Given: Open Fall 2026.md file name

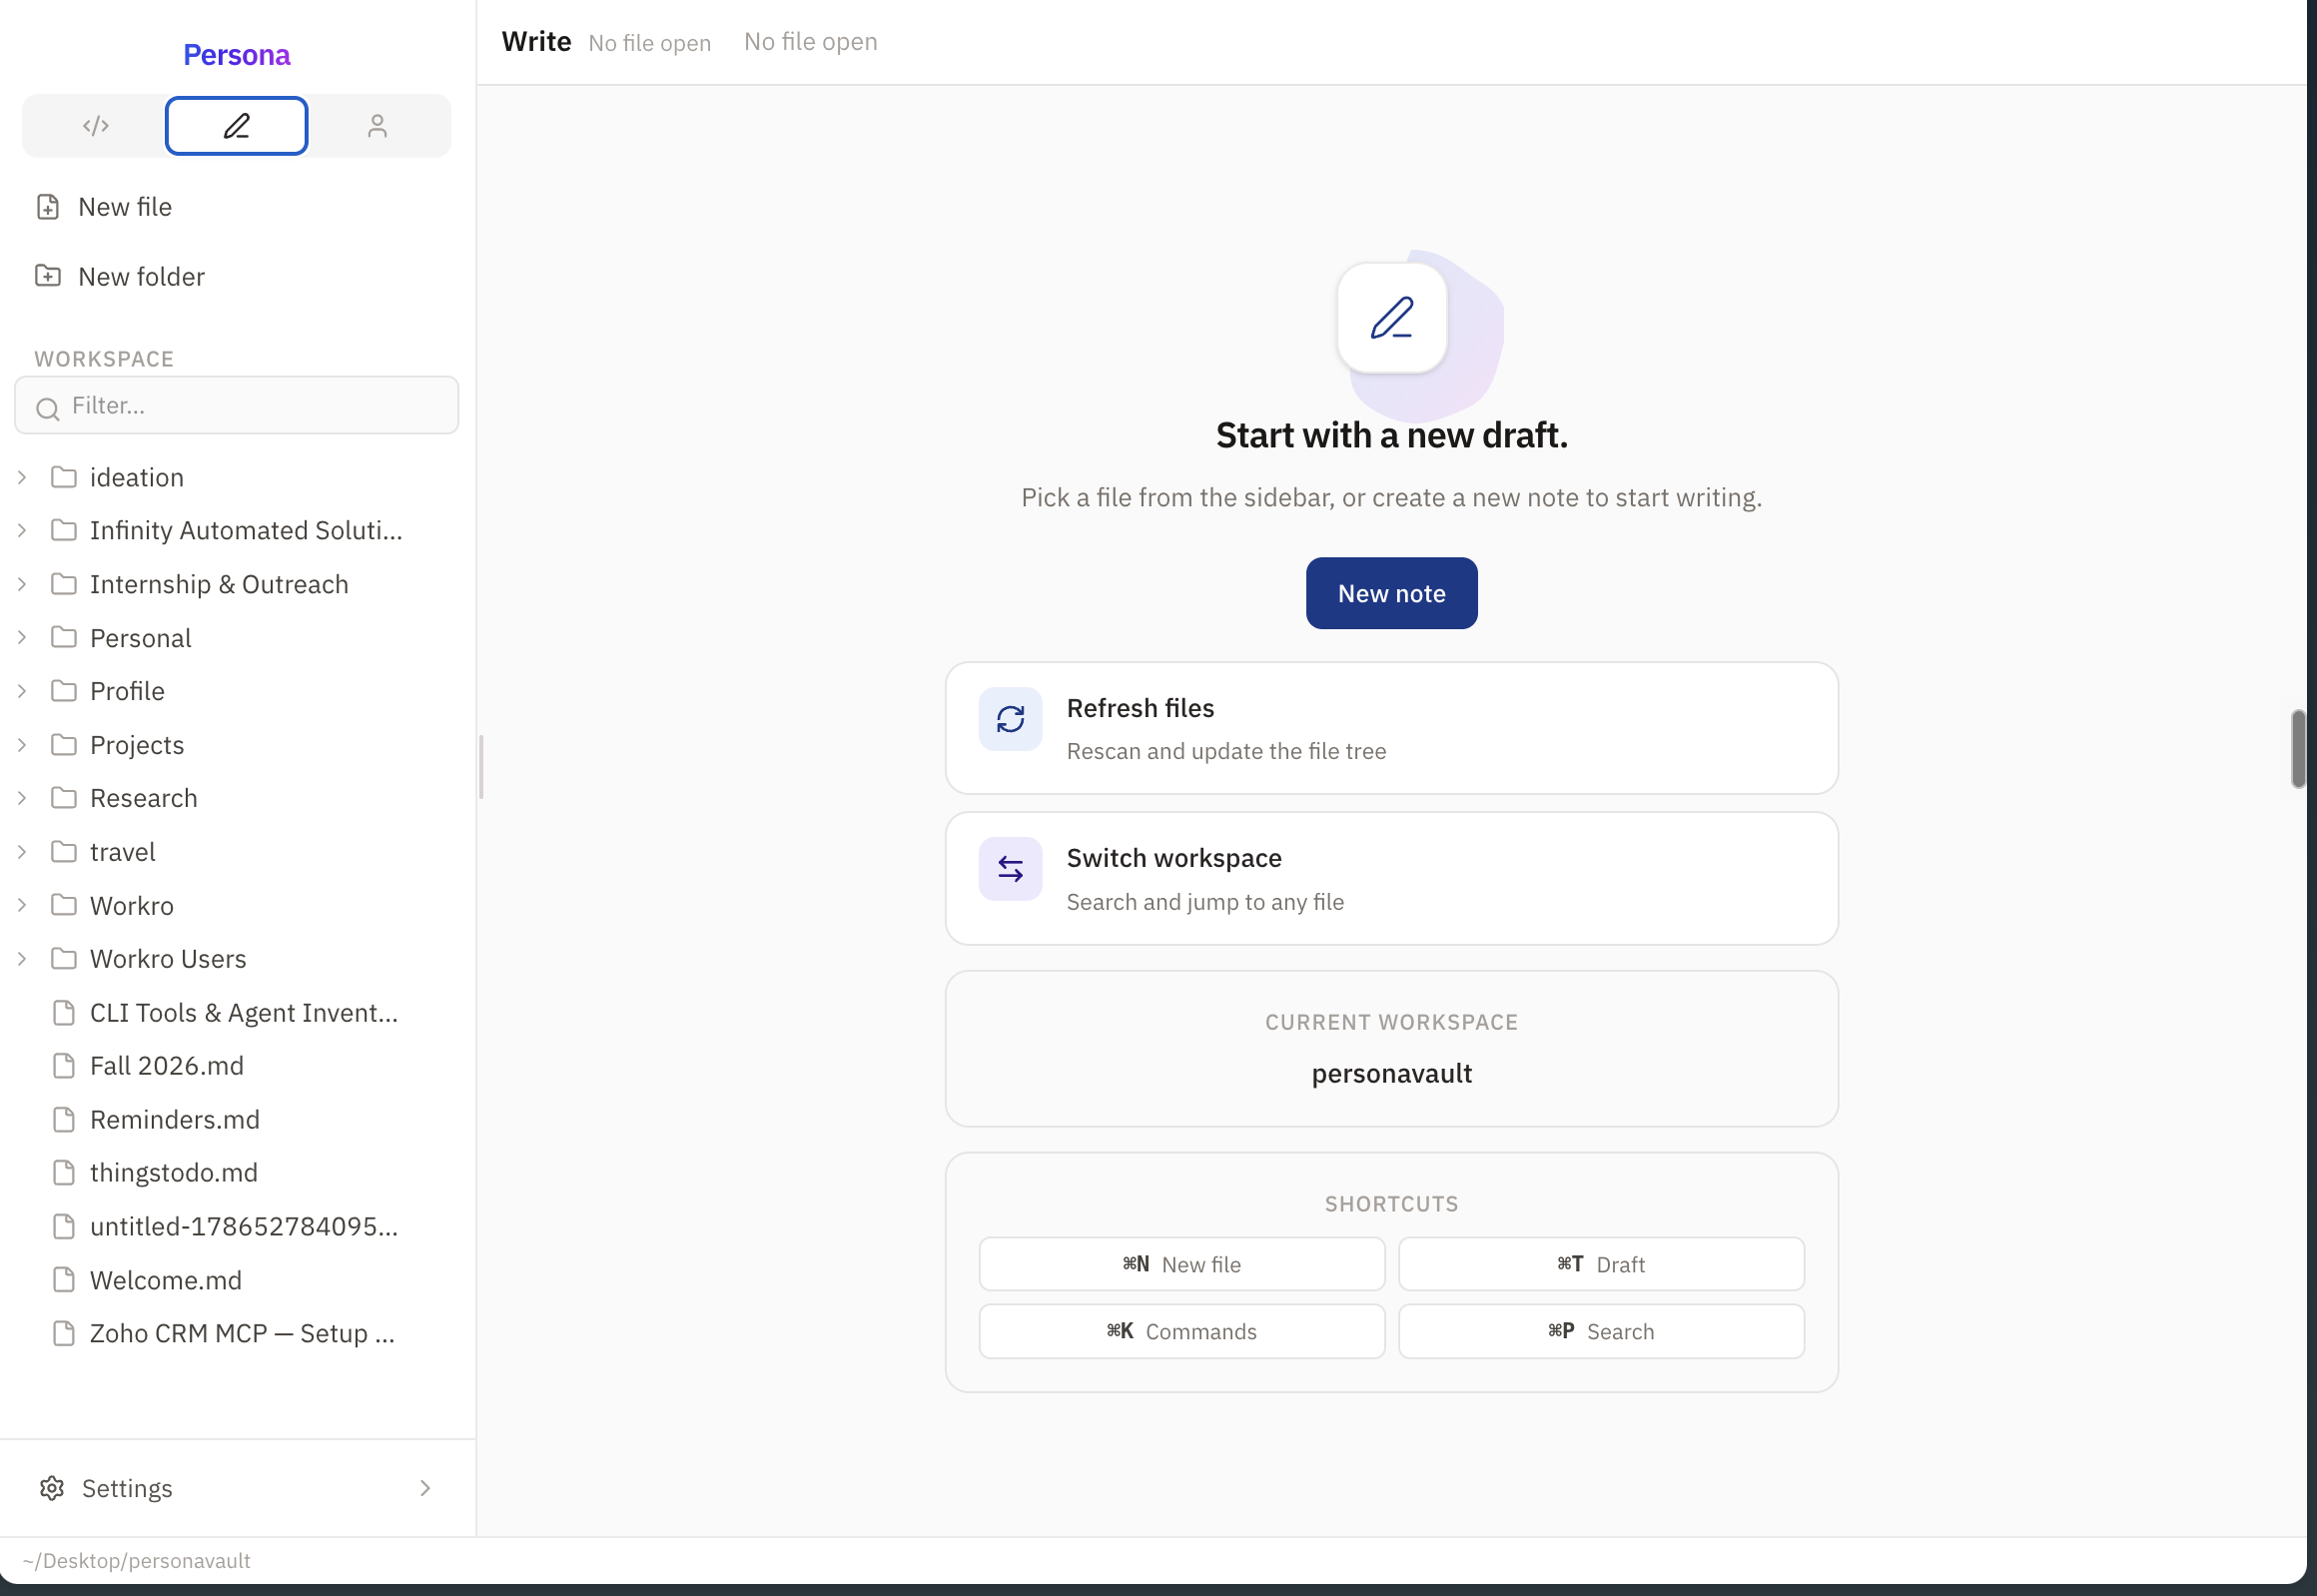Looking at the screenshot, I should 167,1066.
